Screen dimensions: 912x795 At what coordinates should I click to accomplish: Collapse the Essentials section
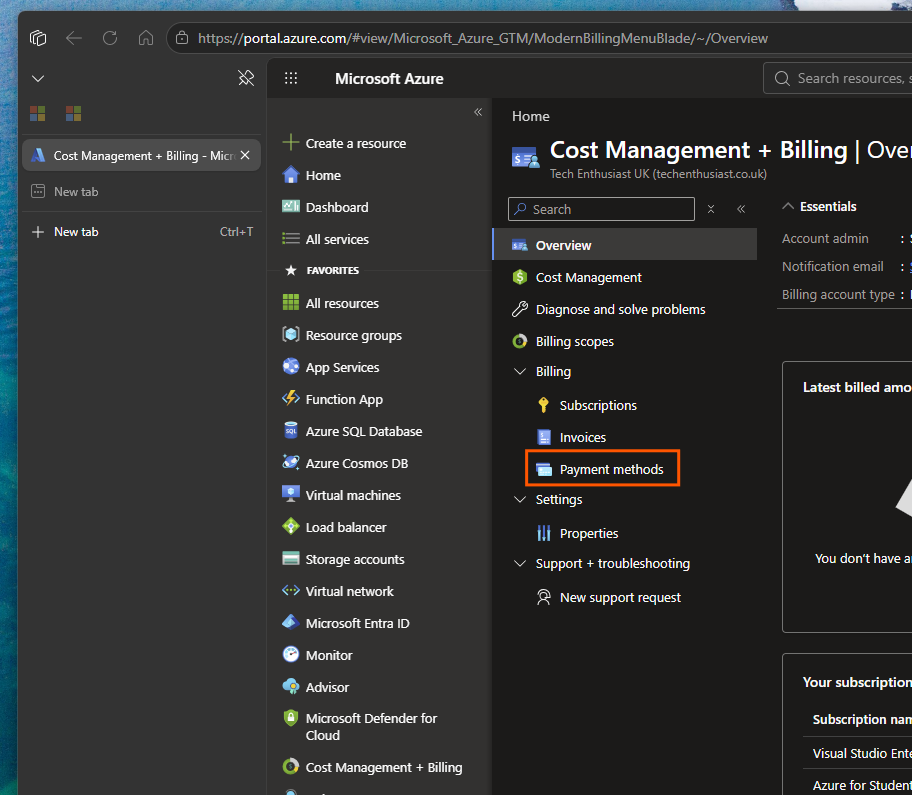(788, 206)
